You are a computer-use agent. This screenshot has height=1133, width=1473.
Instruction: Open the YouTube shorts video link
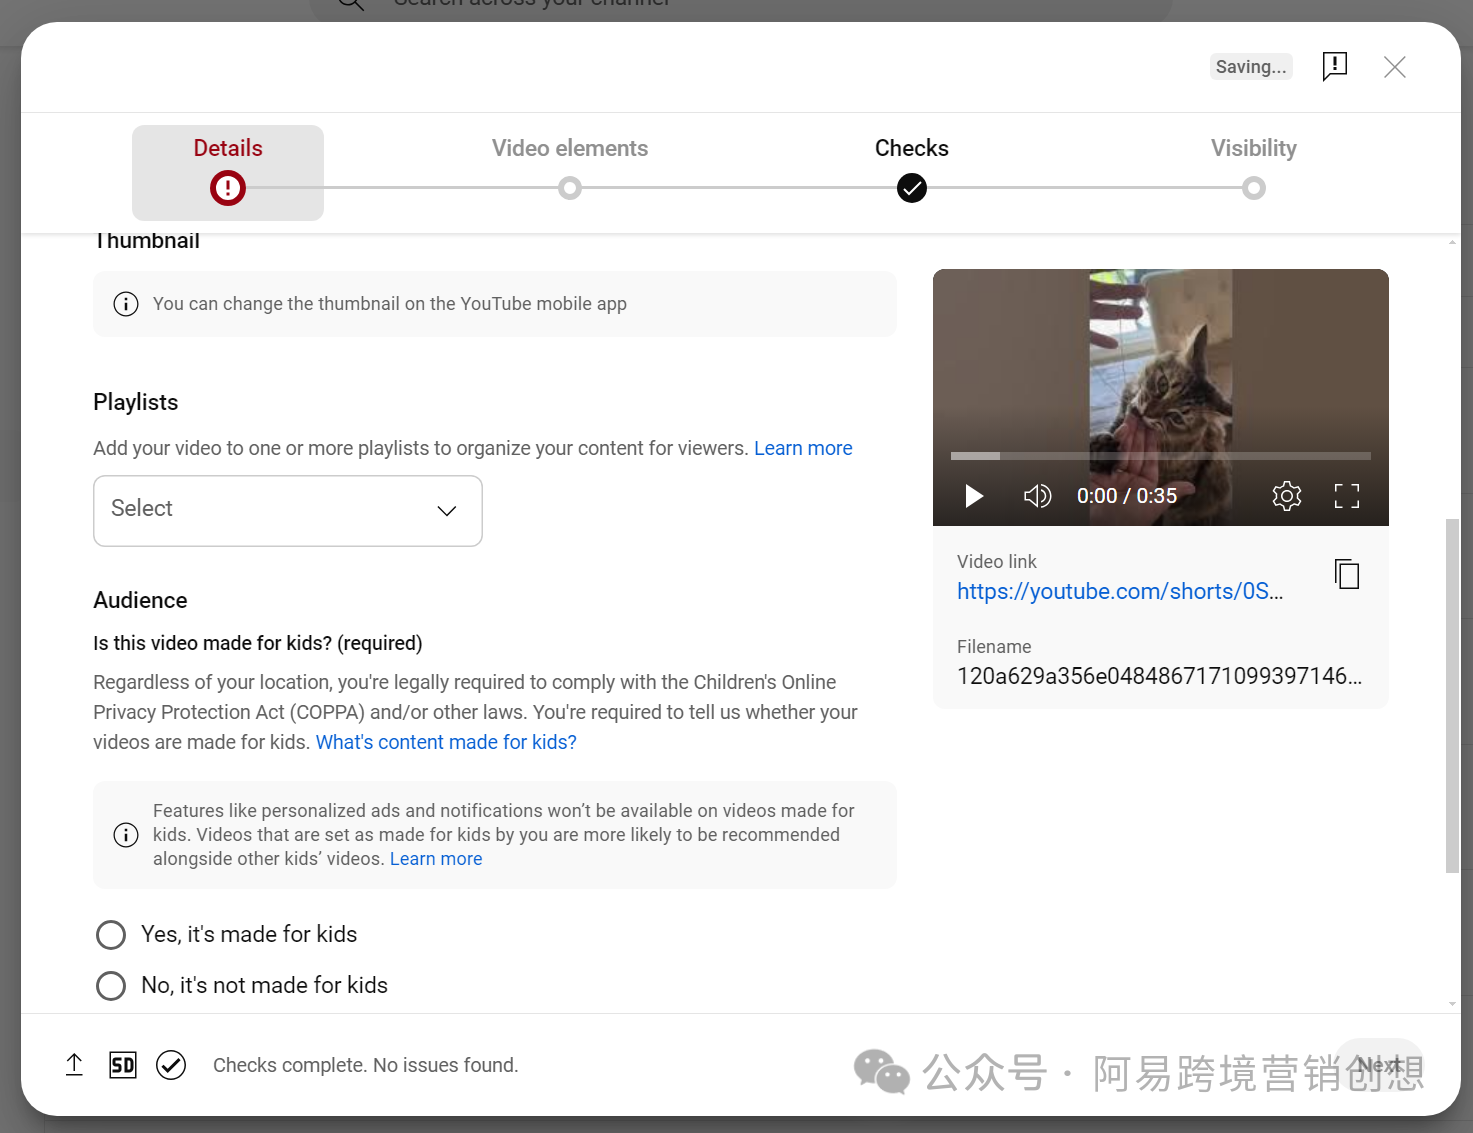pyautogui.click(x=1119, y=591)
